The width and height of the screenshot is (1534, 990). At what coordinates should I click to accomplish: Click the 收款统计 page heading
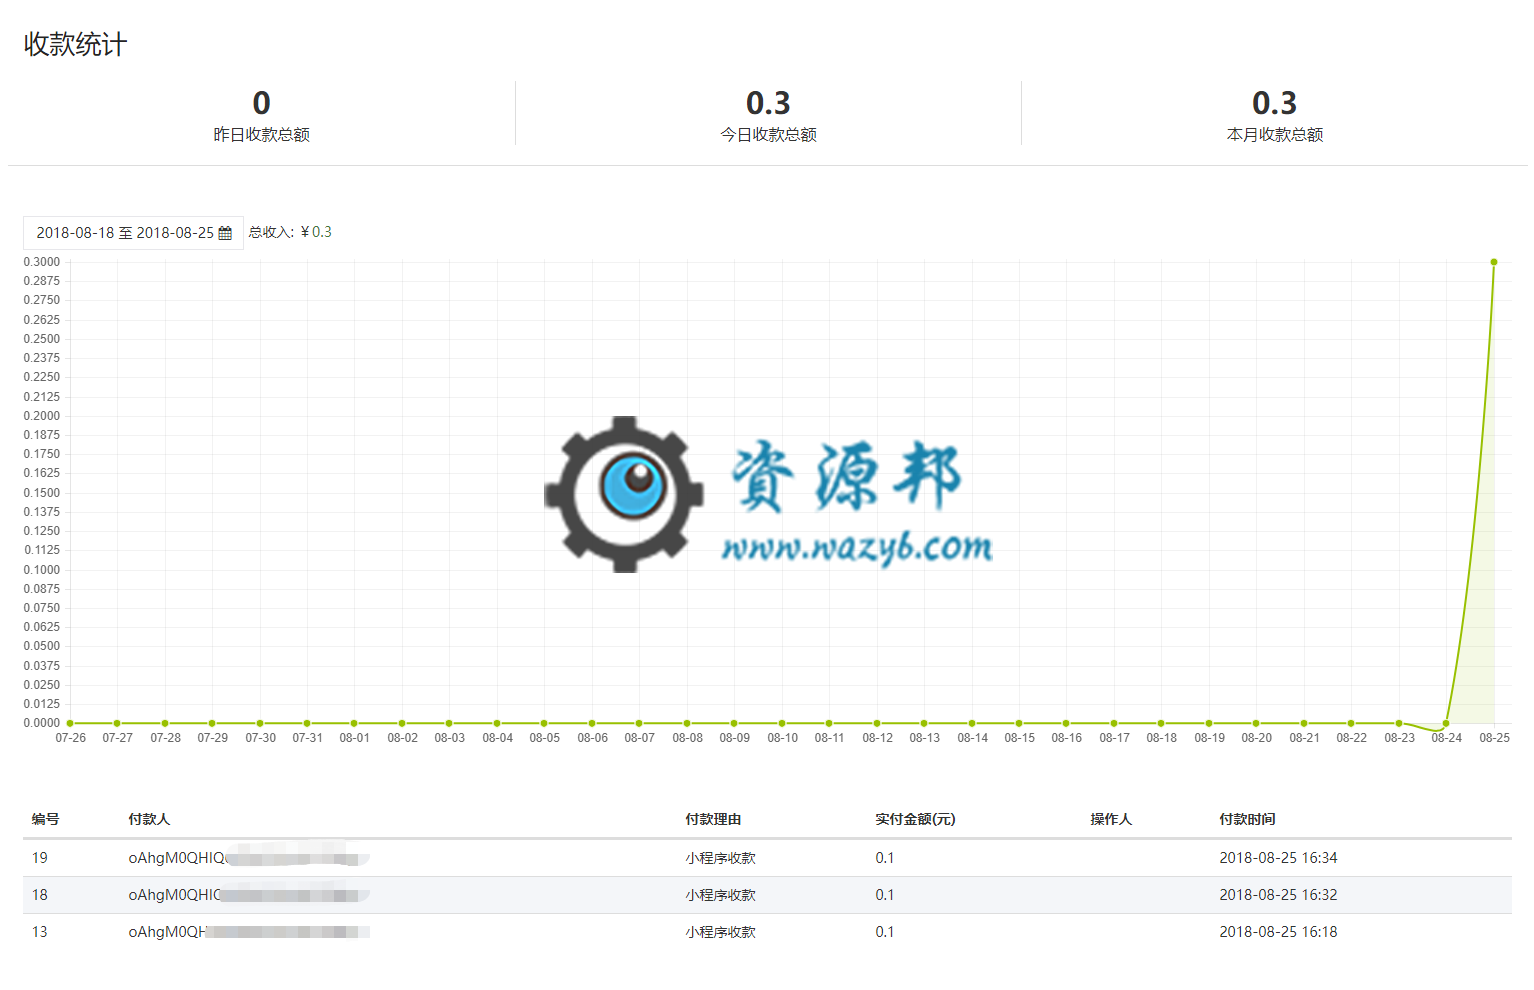(76, 45)
